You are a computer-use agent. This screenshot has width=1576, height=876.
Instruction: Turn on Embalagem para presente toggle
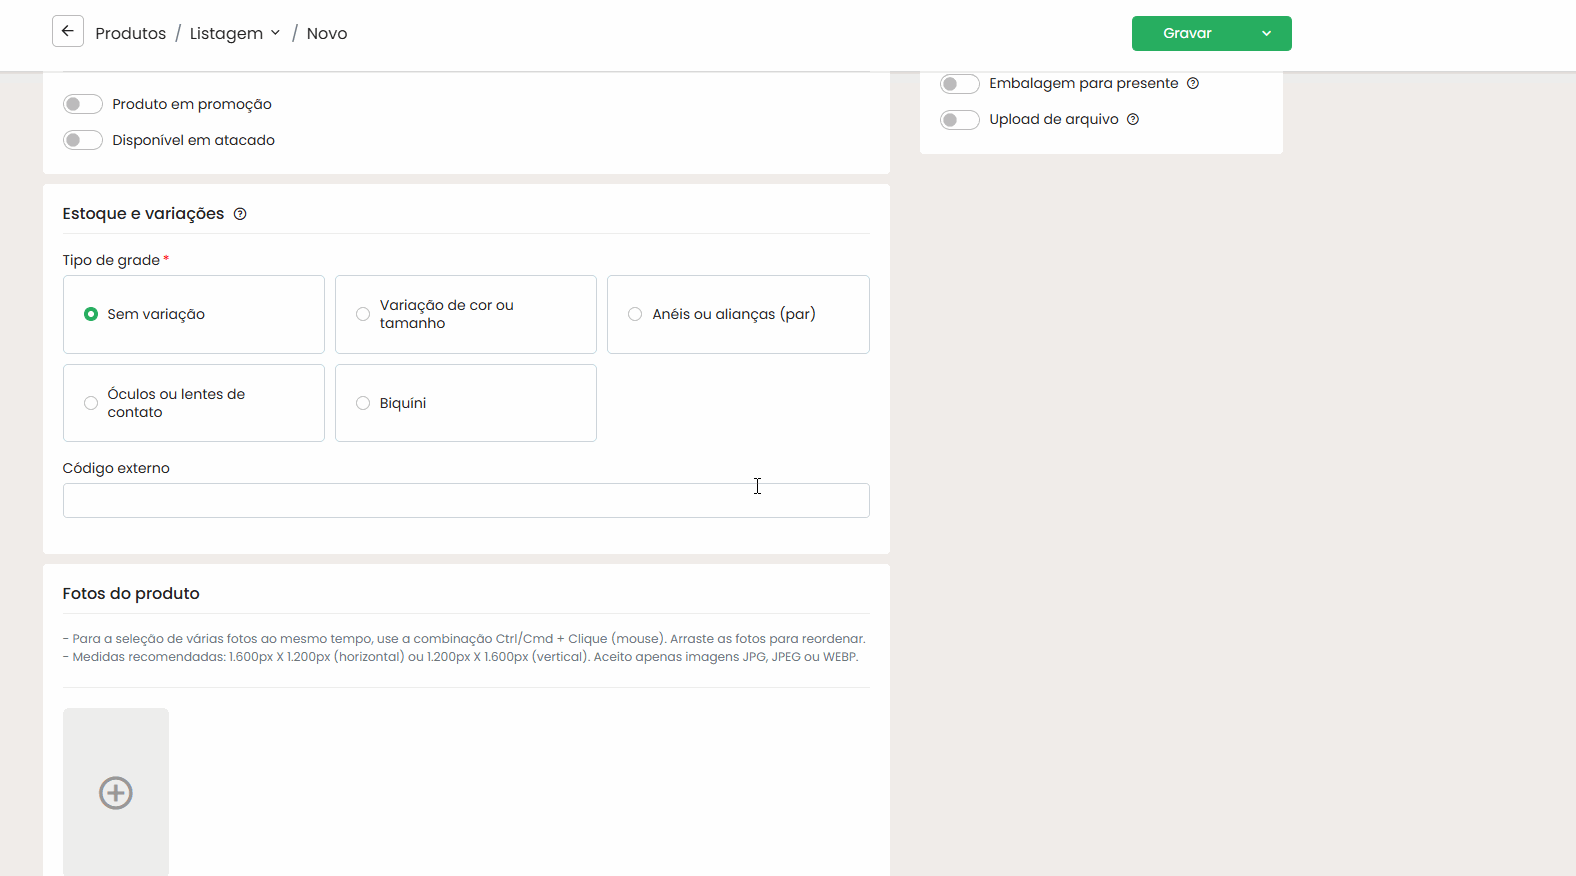coord(959,84)
